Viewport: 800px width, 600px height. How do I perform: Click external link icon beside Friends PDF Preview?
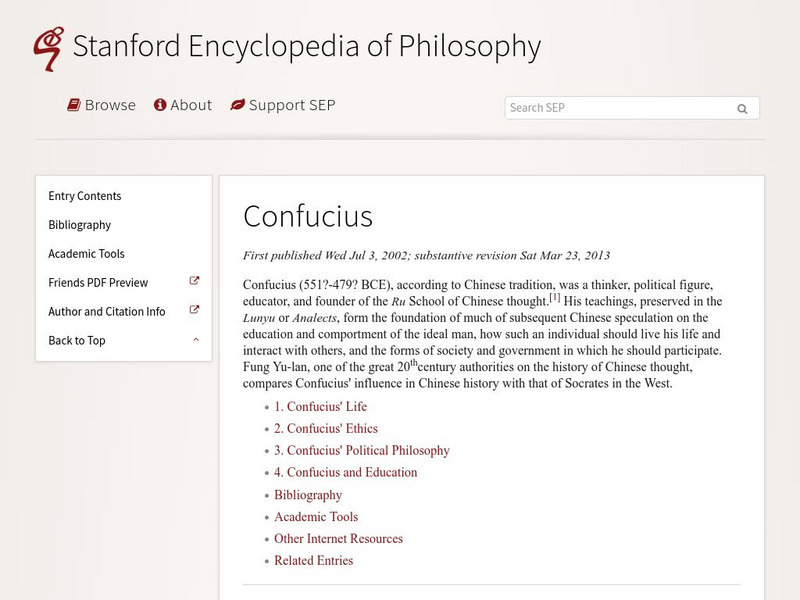pyautogui.click(x=195, y=282)
